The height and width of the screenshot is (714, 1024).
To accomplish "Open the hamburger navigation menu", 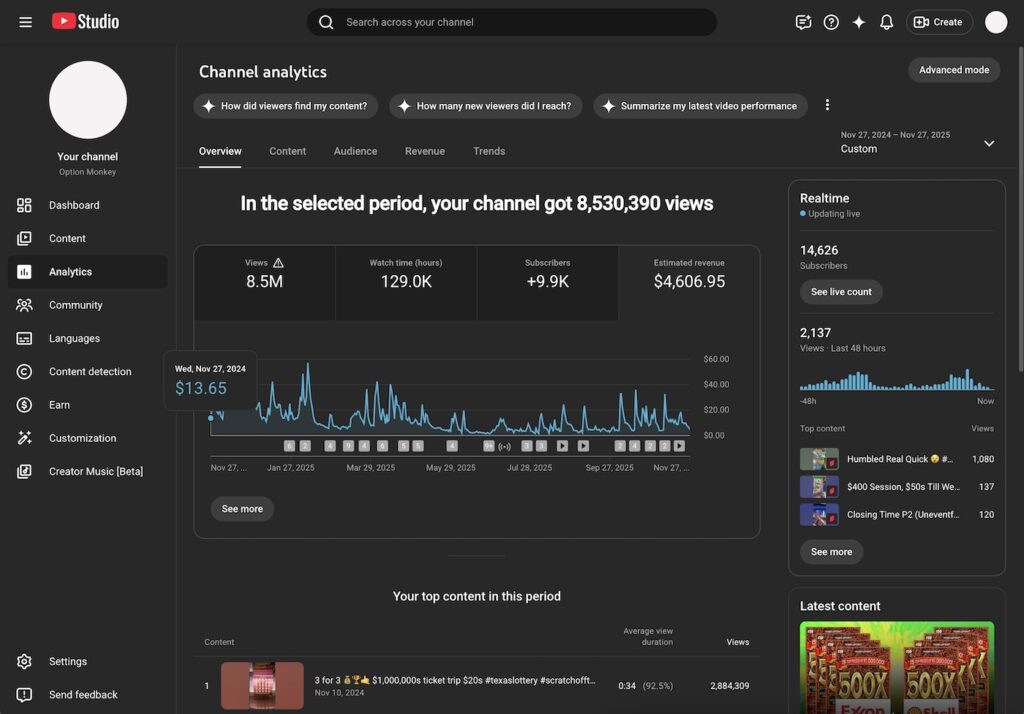I will coord(25,22).
